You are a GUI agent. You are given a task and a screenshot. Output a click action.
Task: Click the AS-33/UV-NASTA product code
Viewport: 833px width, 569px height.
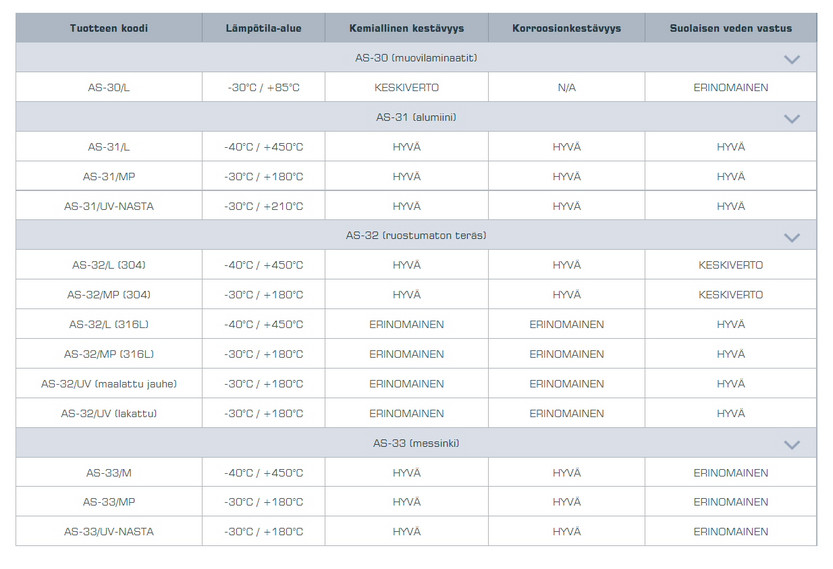point(109,531)
